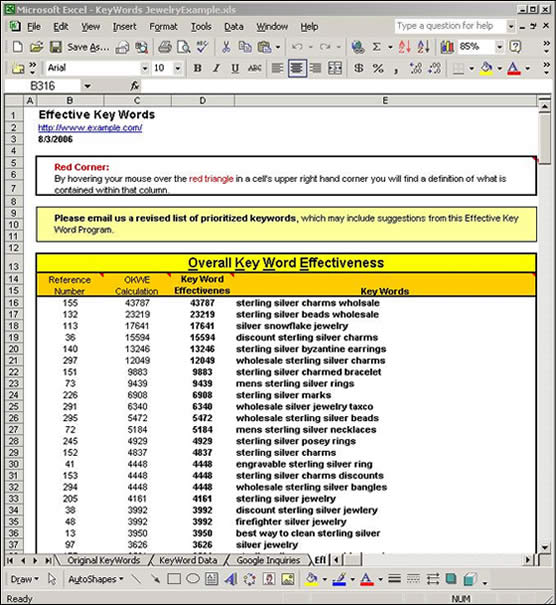Click the Increase Decimal icon
Image resolution: width=556 pixels, height=605 pixels.
click(416, 68)
